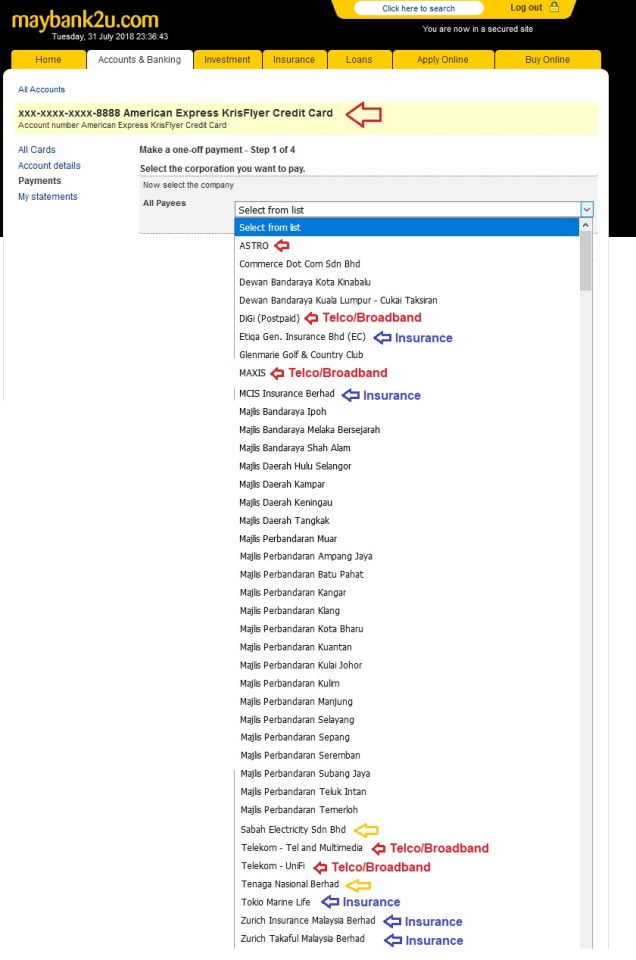Select ASTRO from the payee list
The image size is (636, 960).
coord(254,246)
